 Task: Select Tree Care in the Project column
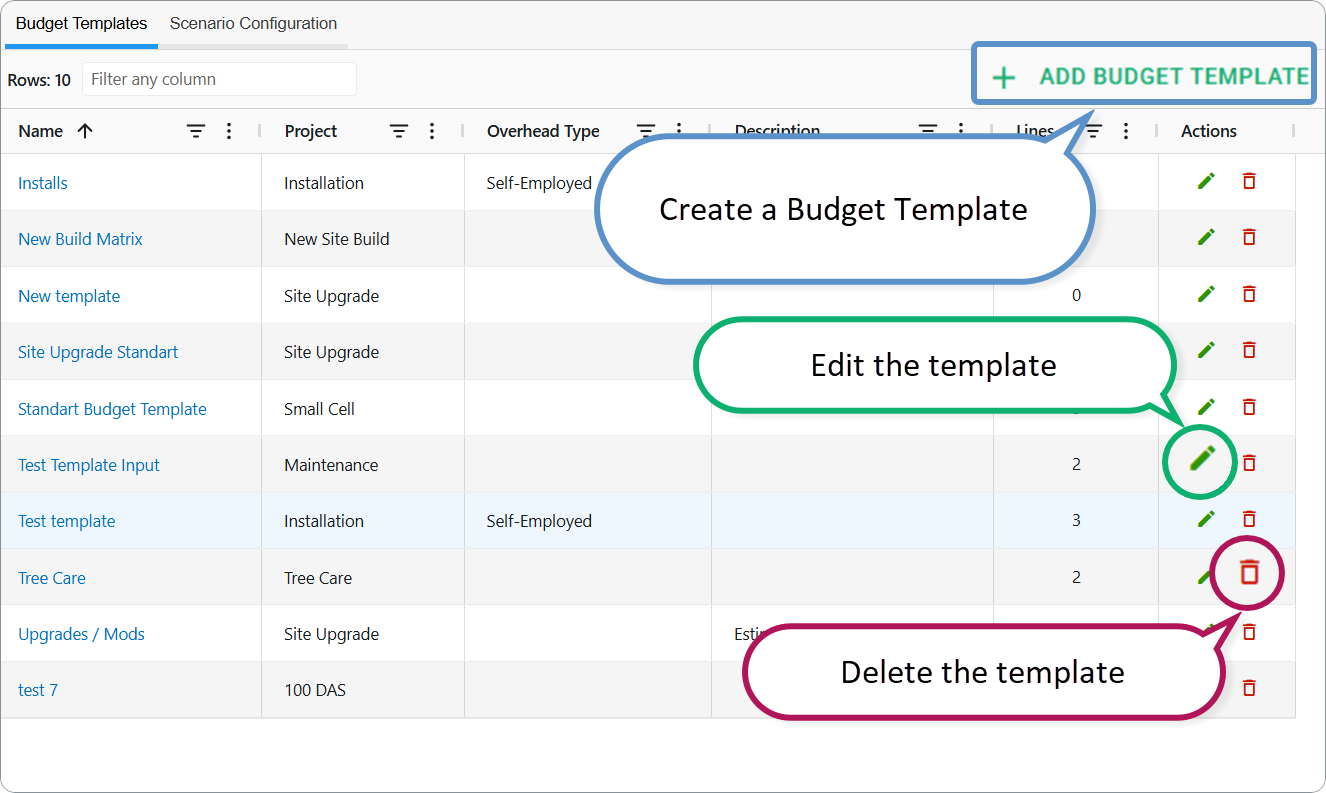318,578
